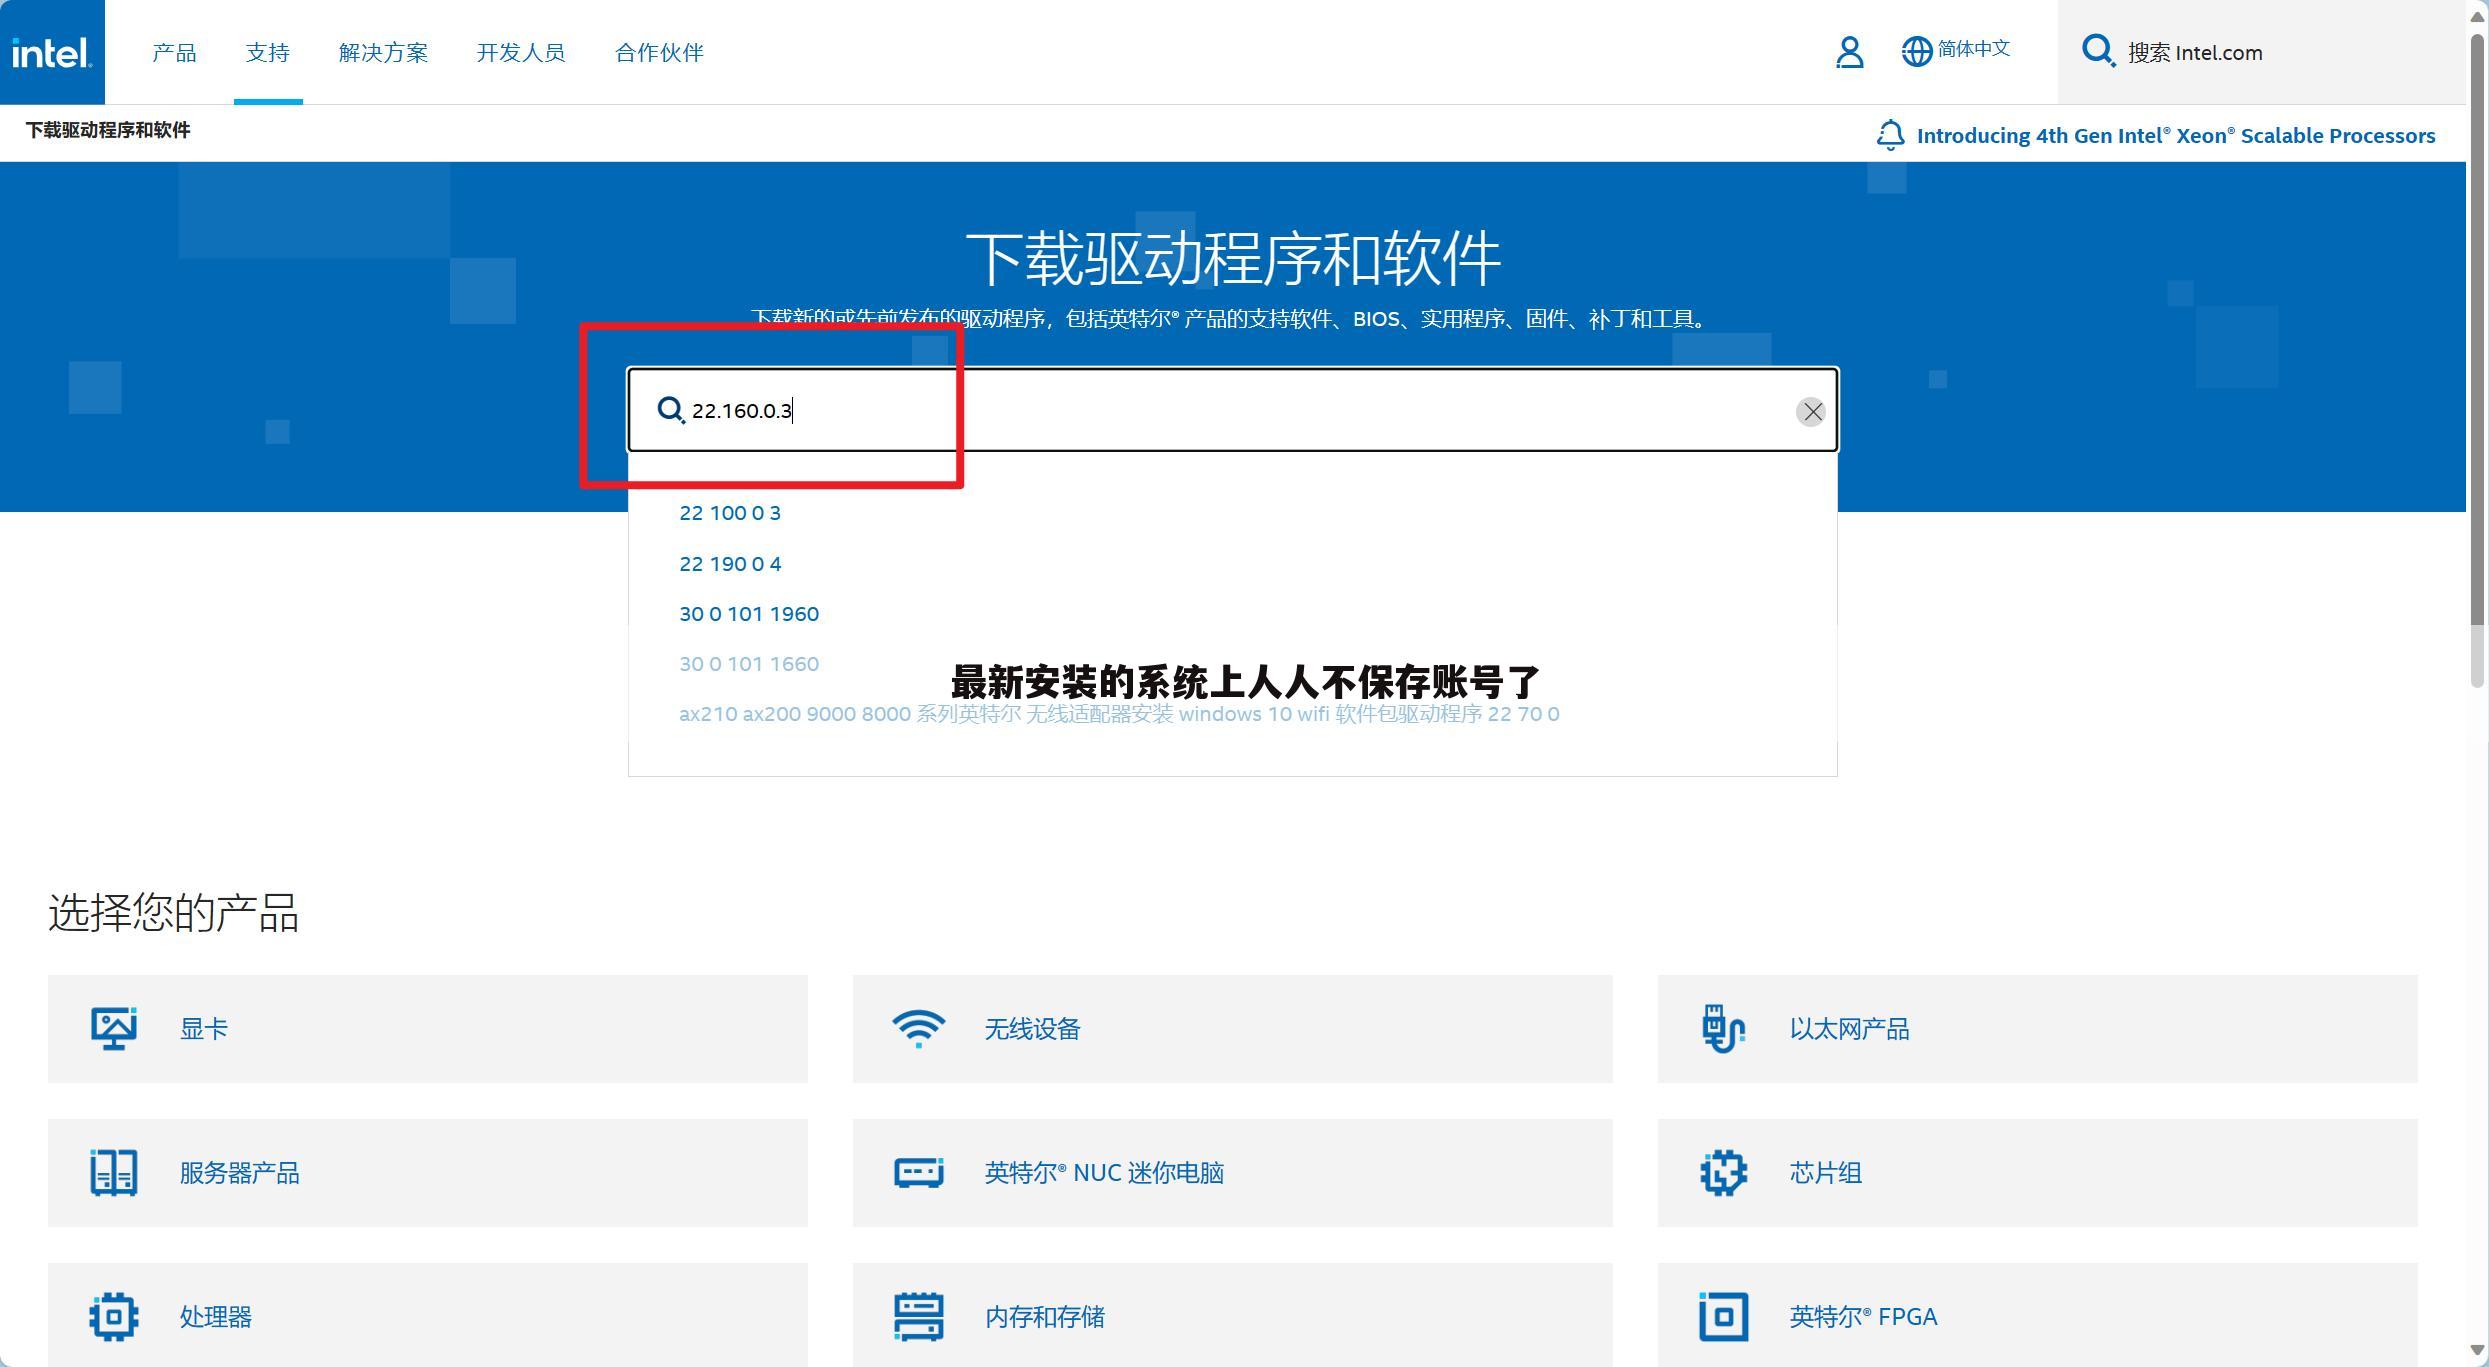Open the language globe selector 简体中文
2489x1367 pixels.
tap(1955, 50)
